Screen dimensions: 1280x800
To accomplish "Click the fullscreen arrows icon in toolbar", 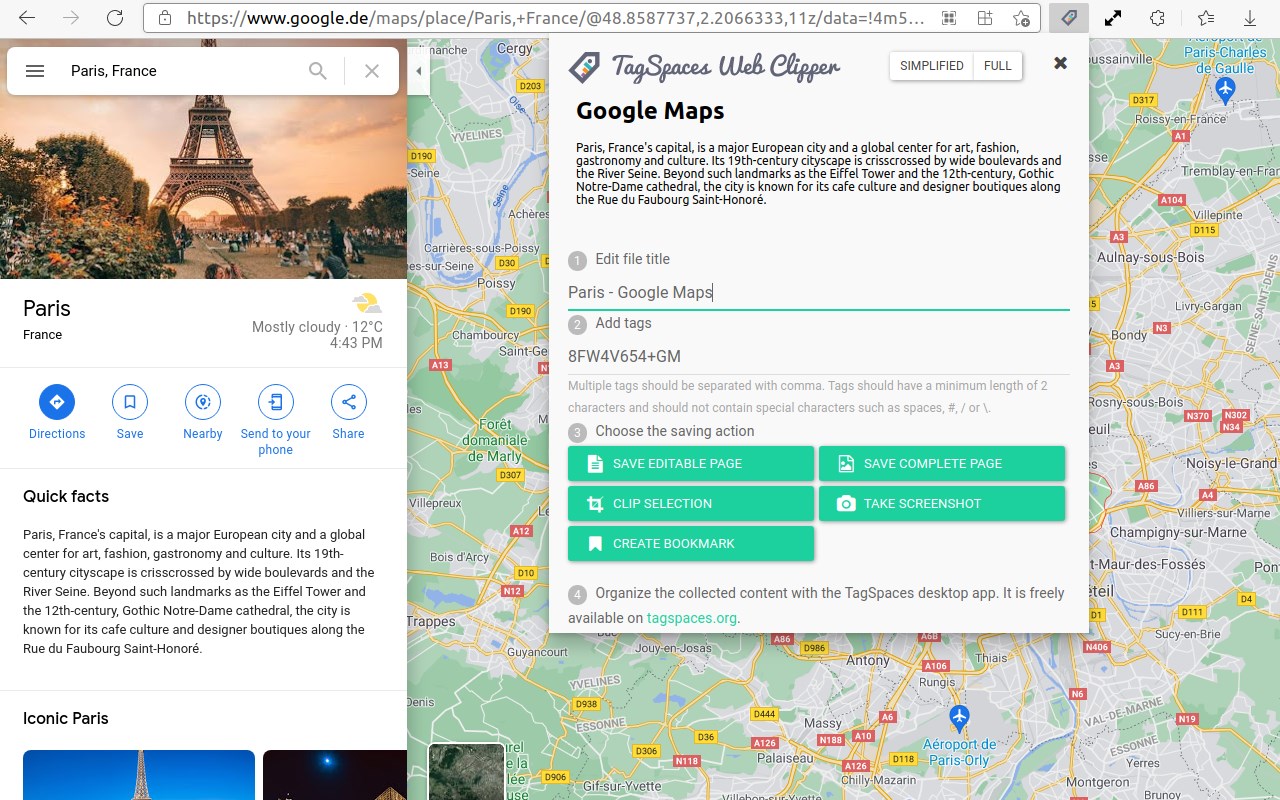I will click(1112, 18).
